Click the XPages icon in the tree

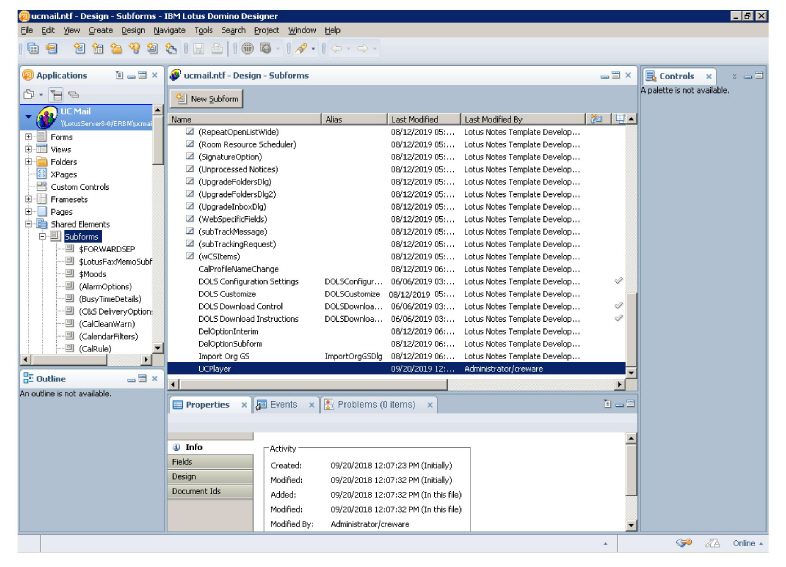click(42, 174)
